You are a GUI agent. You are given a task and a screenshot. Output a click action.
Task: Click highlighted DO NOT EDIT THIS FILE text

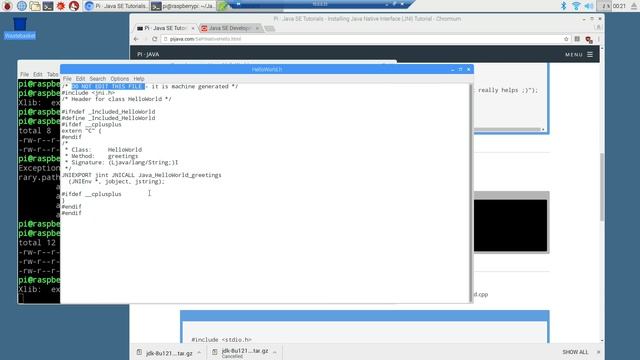click(108, 87)
